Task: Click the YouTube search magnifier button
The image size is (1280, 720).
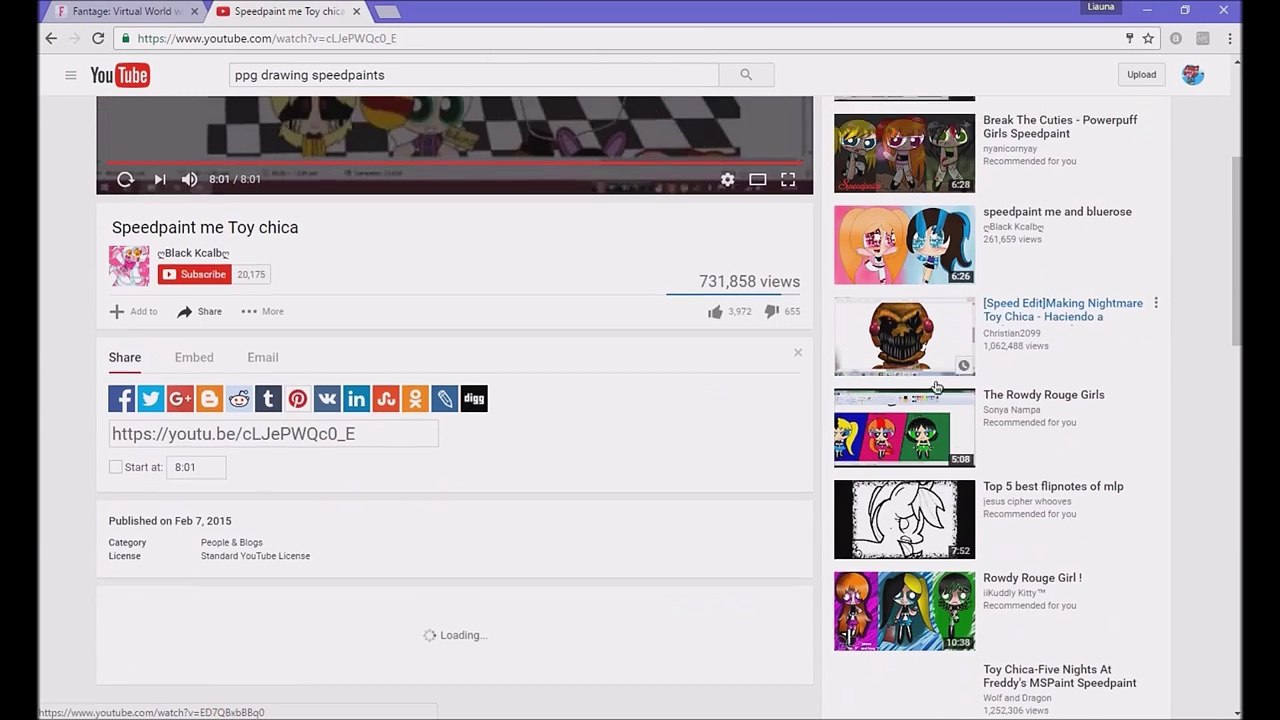Action: tap(746, 75)
